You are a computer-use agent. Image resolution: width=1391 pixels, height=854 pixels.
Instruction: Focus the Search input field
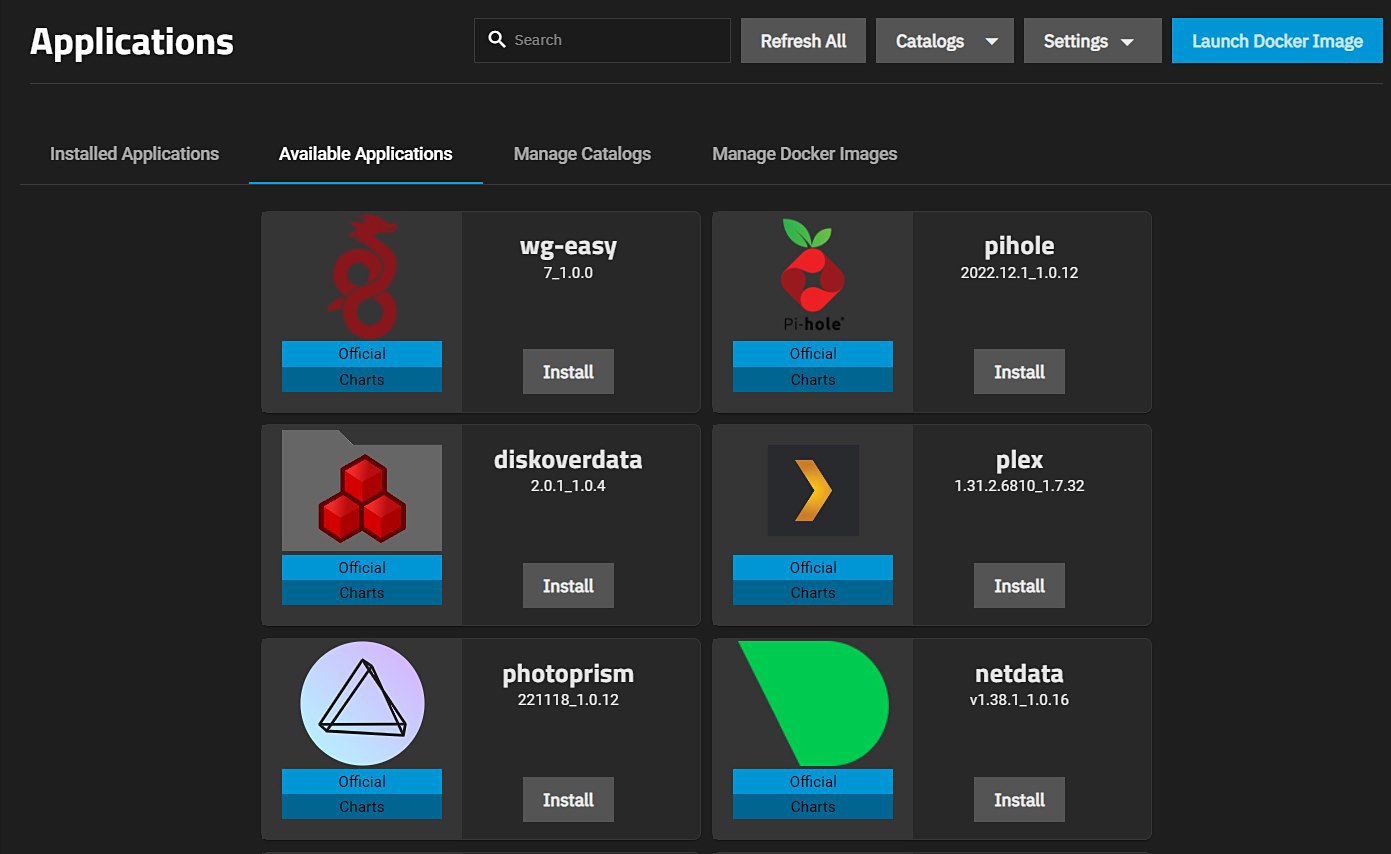tap(602, 40)
